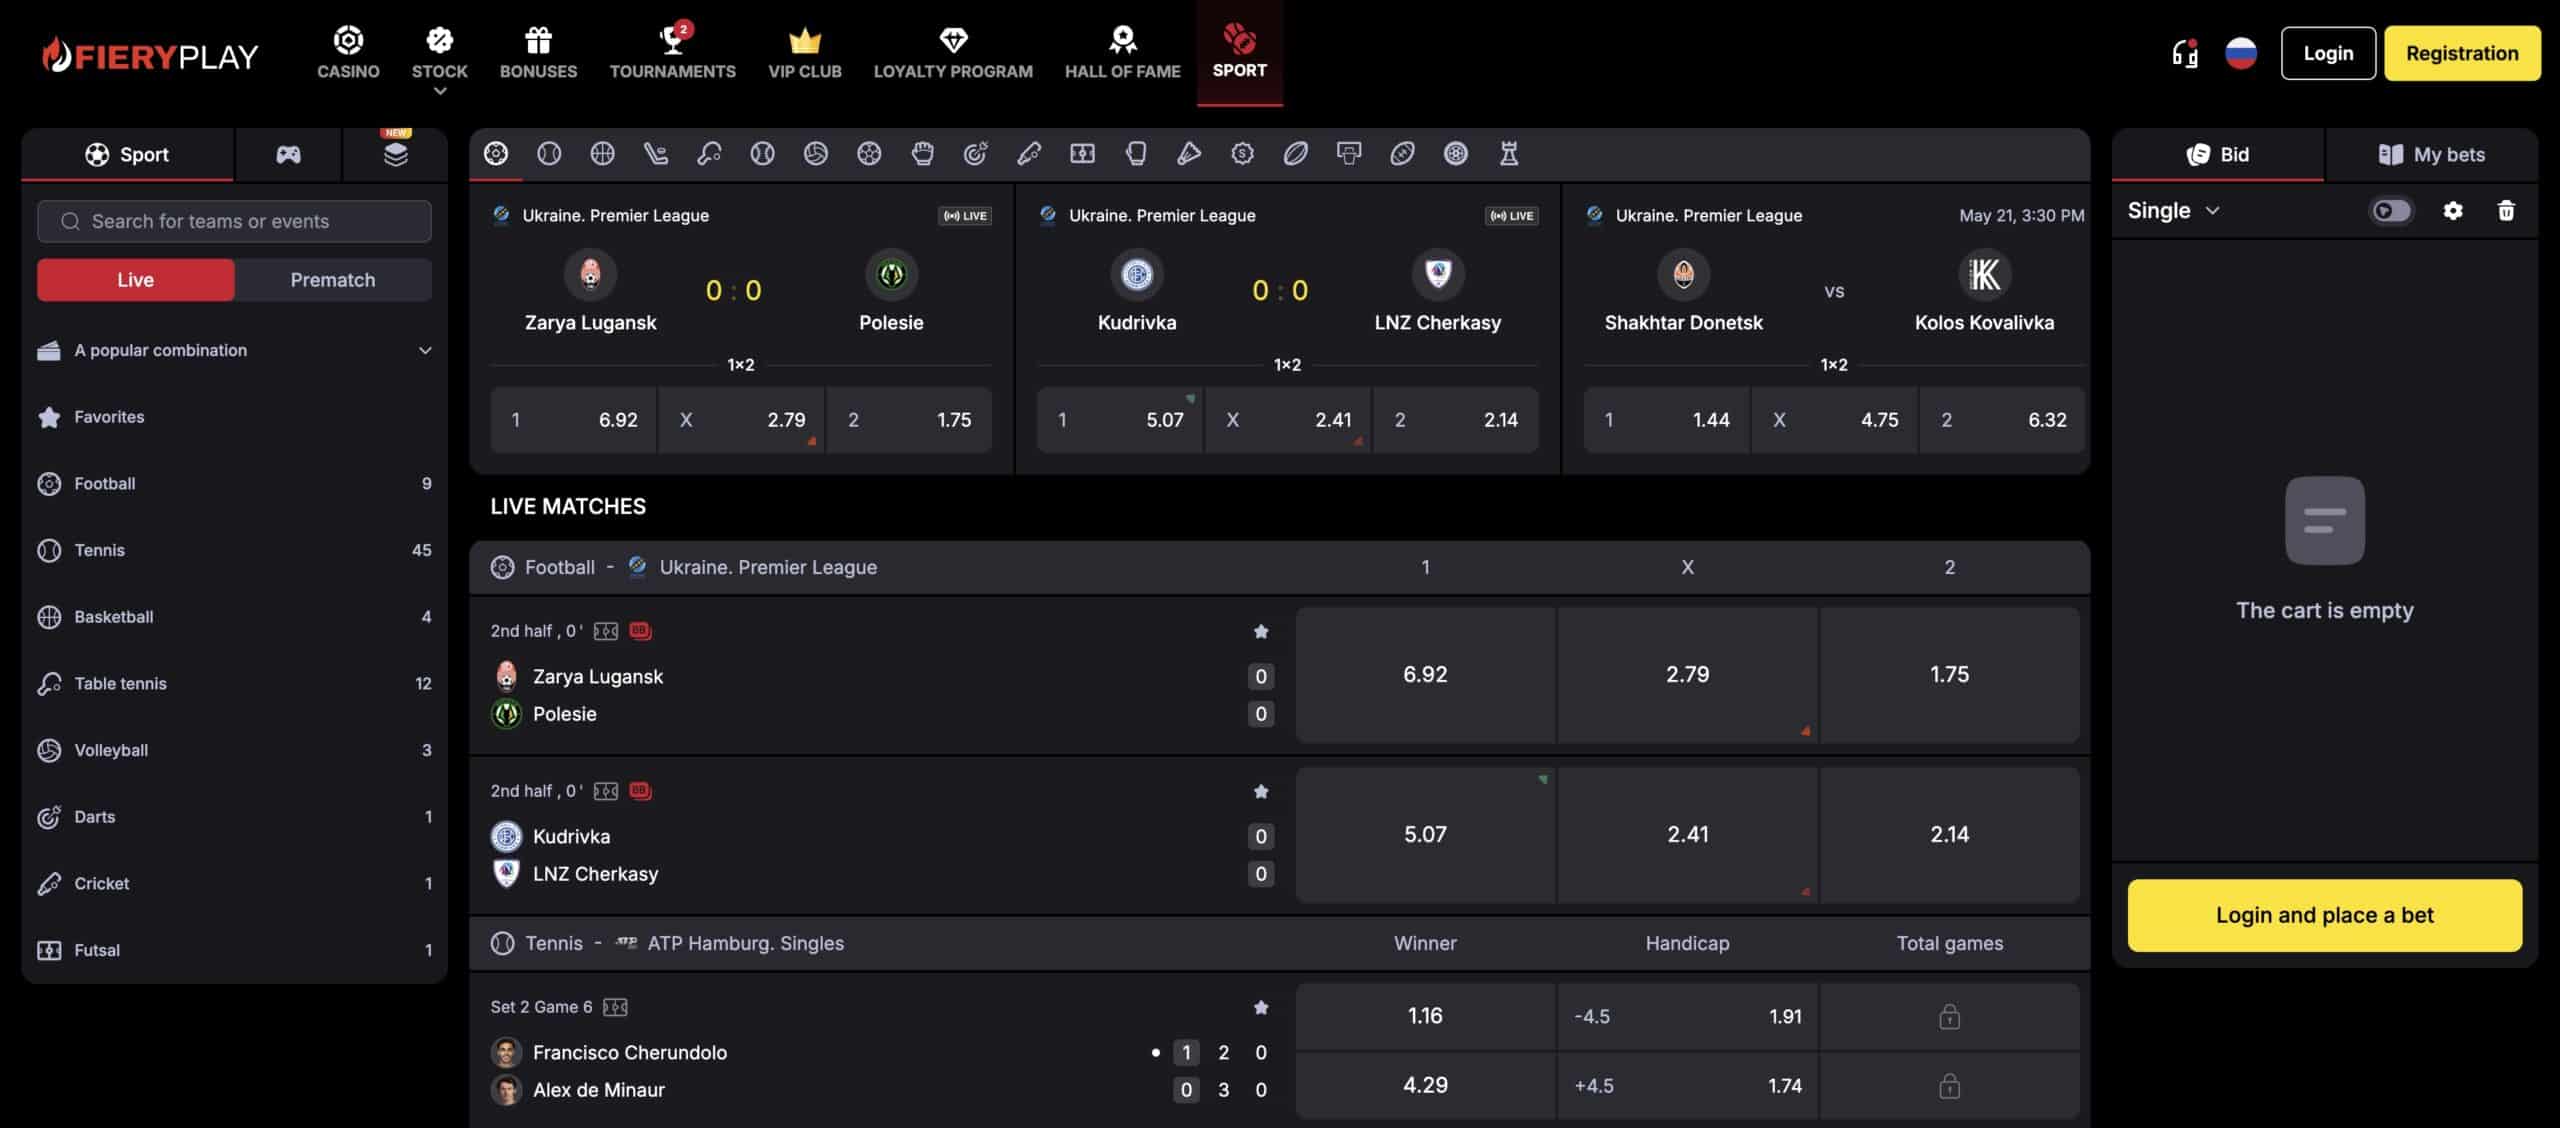
Task: Open the Ukraine Premier League header in live matches
Action: tap(768, 567)
